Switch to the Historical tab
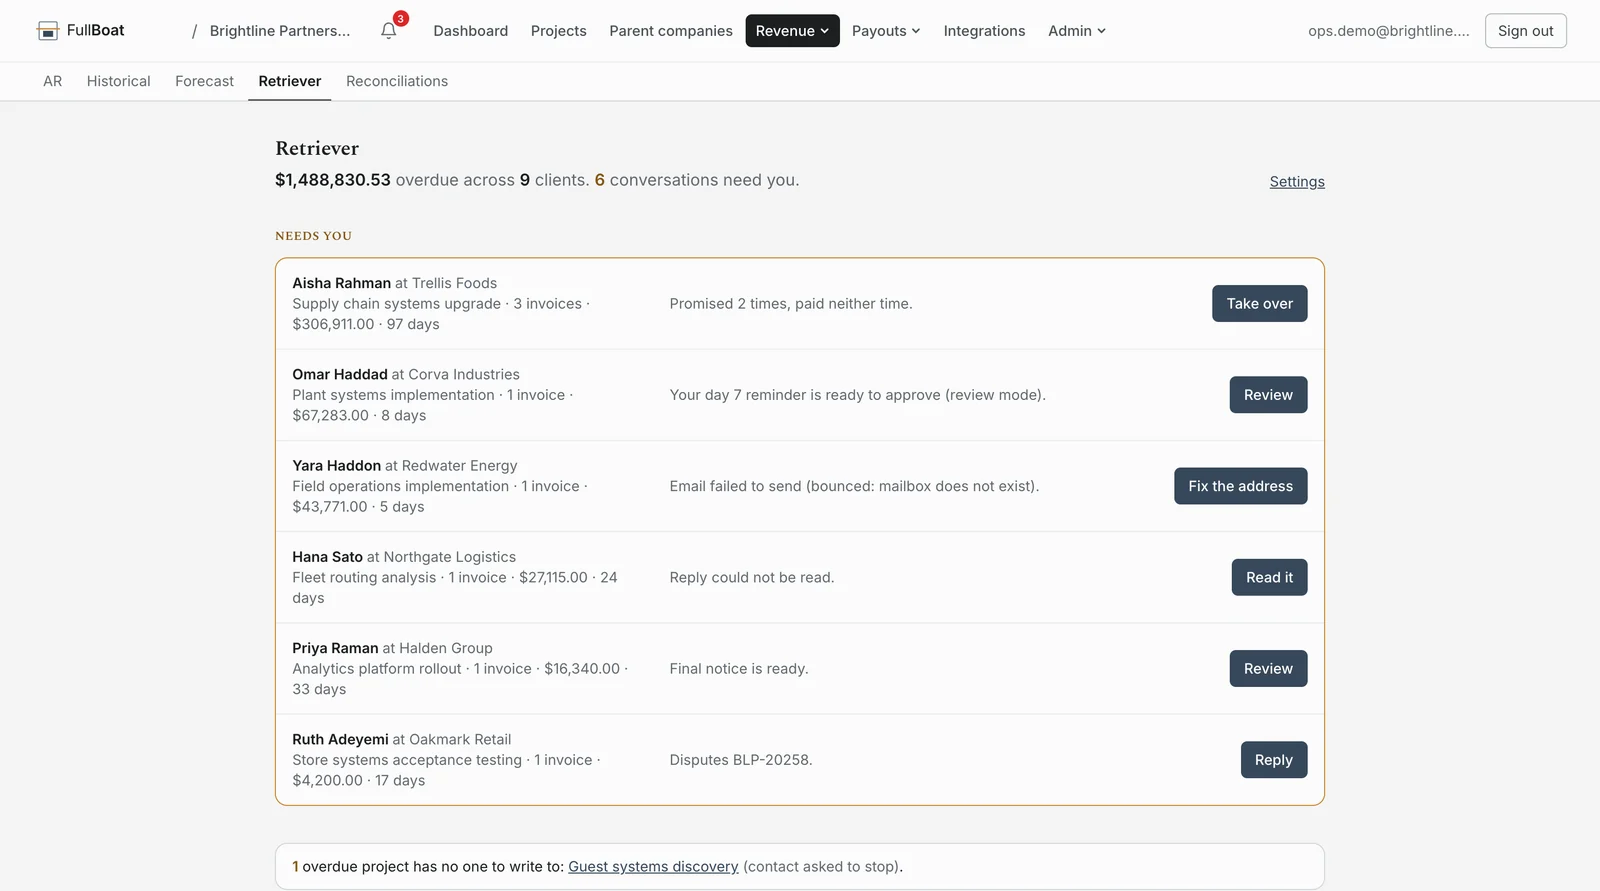Screen dimensions: 1600x891 click(x=119, y=81)
